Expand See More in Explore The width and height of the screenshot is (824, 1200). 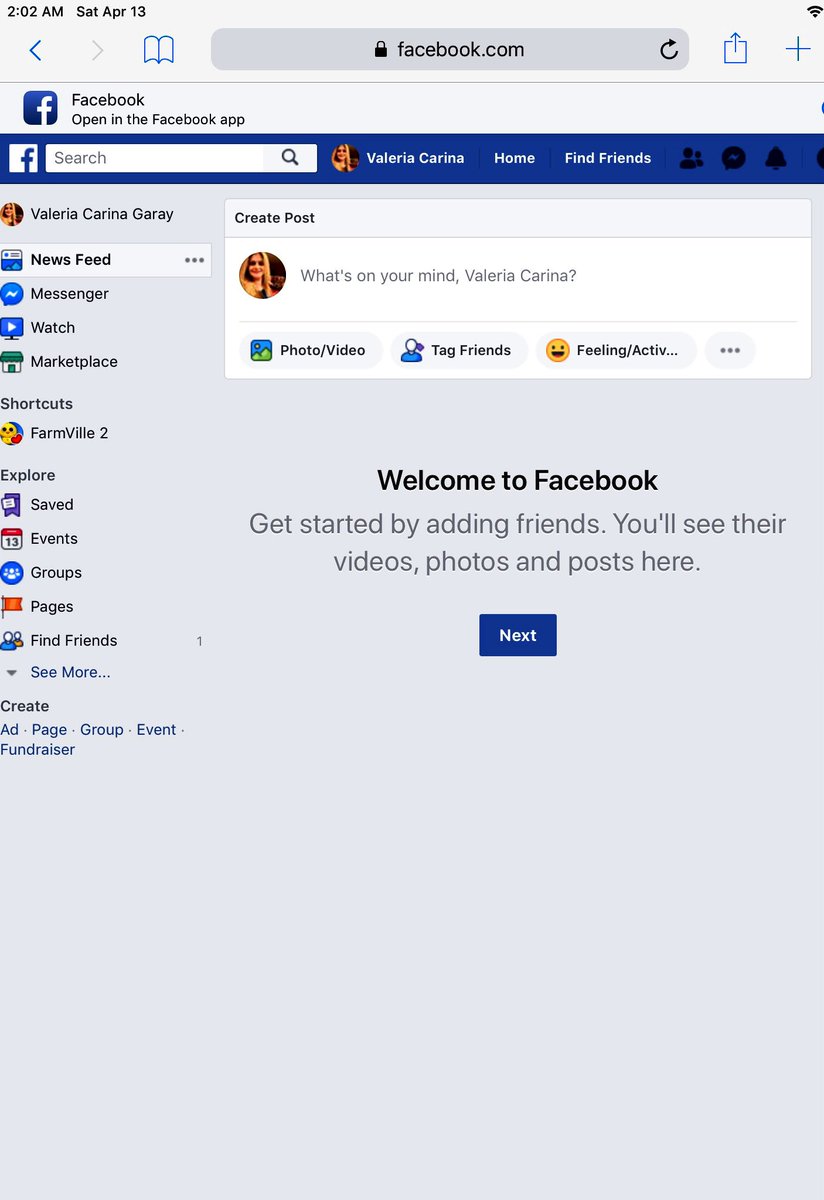tap(70, 673)
